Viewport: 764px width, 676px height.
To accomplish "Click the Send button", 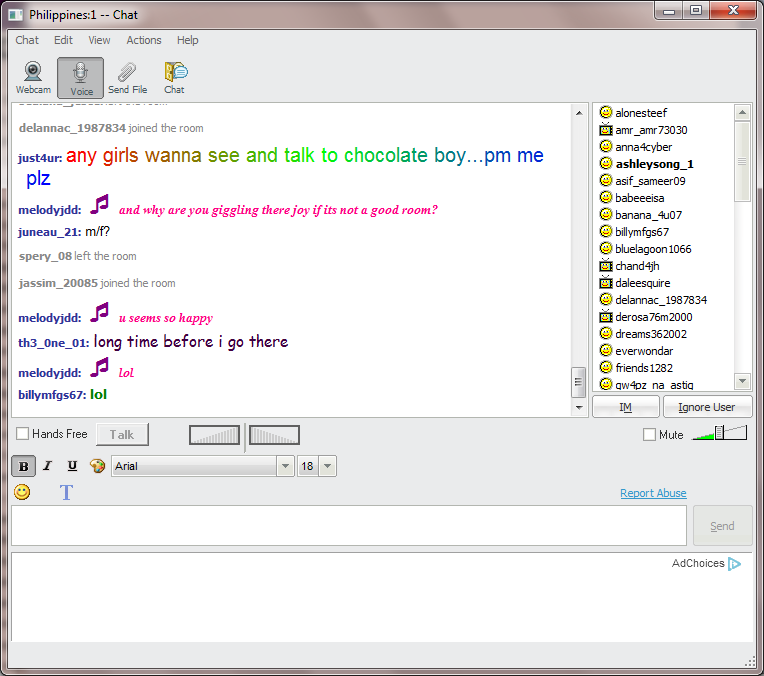I will coord(722,526).
